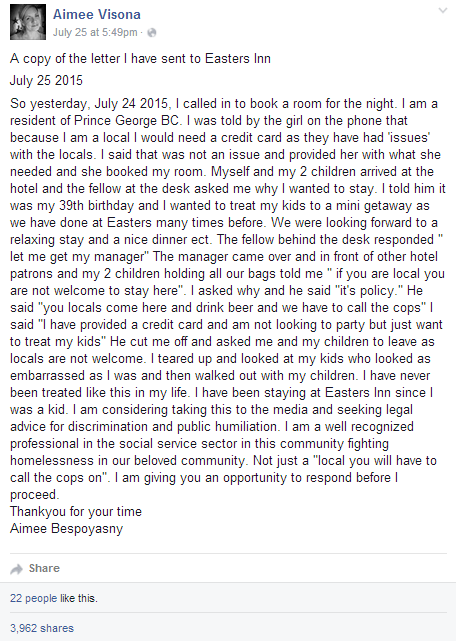Click the "Aimee Bespoyasny" signature
The image size is (456, 641).
point(66,529)
